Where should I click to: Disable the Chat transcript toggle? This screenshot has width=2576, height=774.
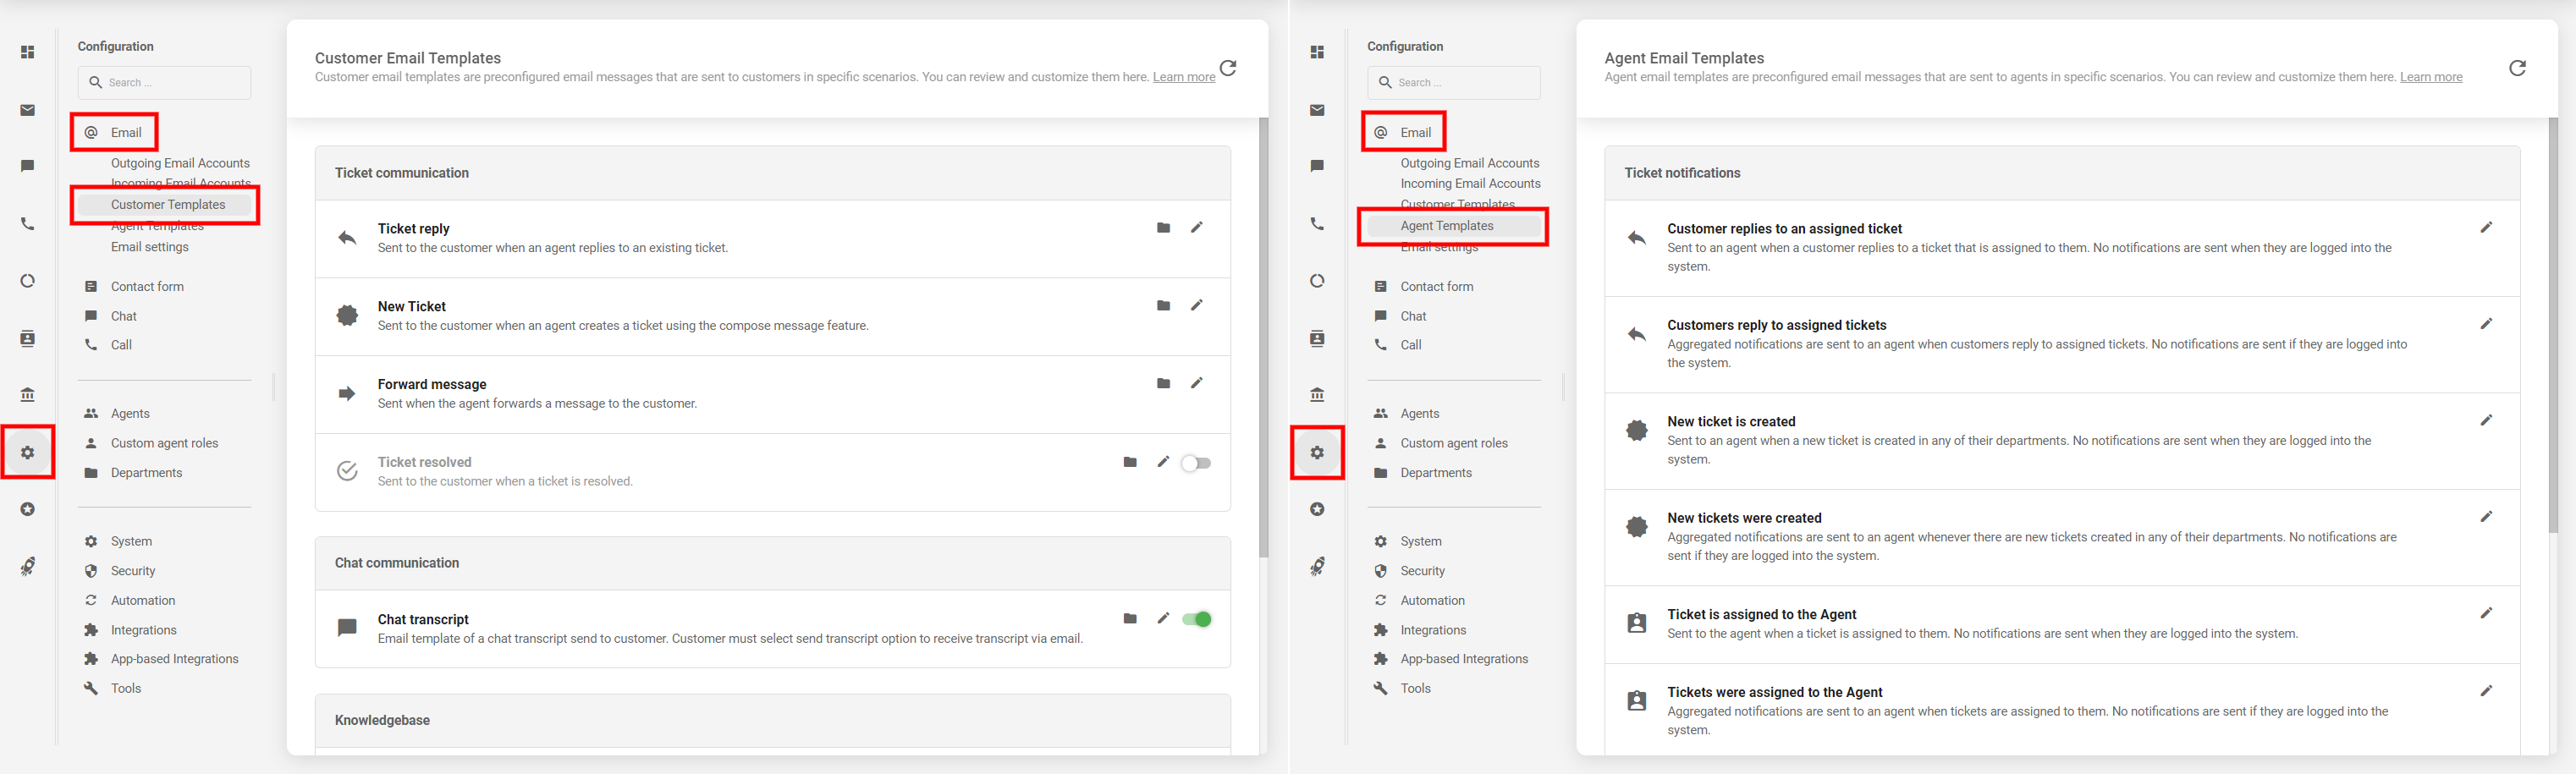[1196, 619]
